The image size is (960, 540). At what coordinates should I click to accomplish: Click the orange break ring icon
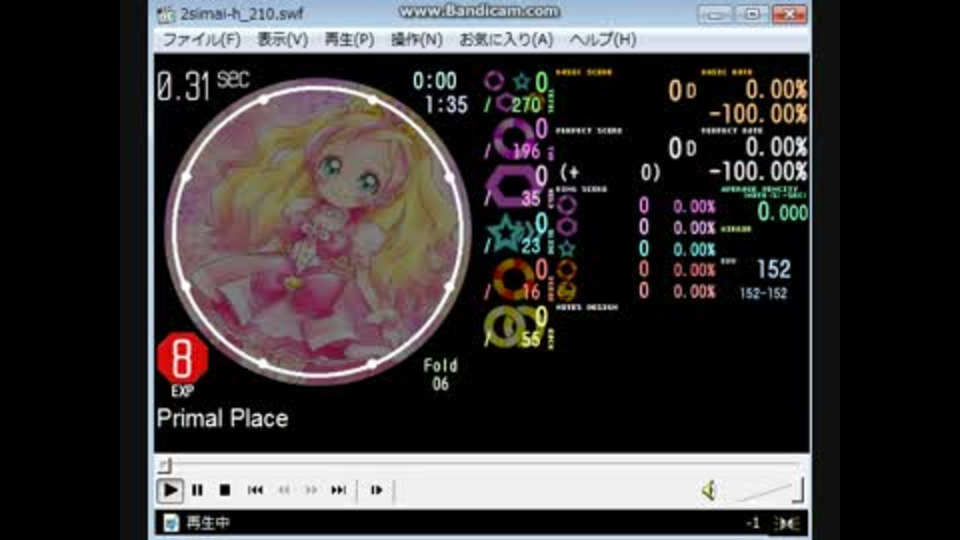513,279
